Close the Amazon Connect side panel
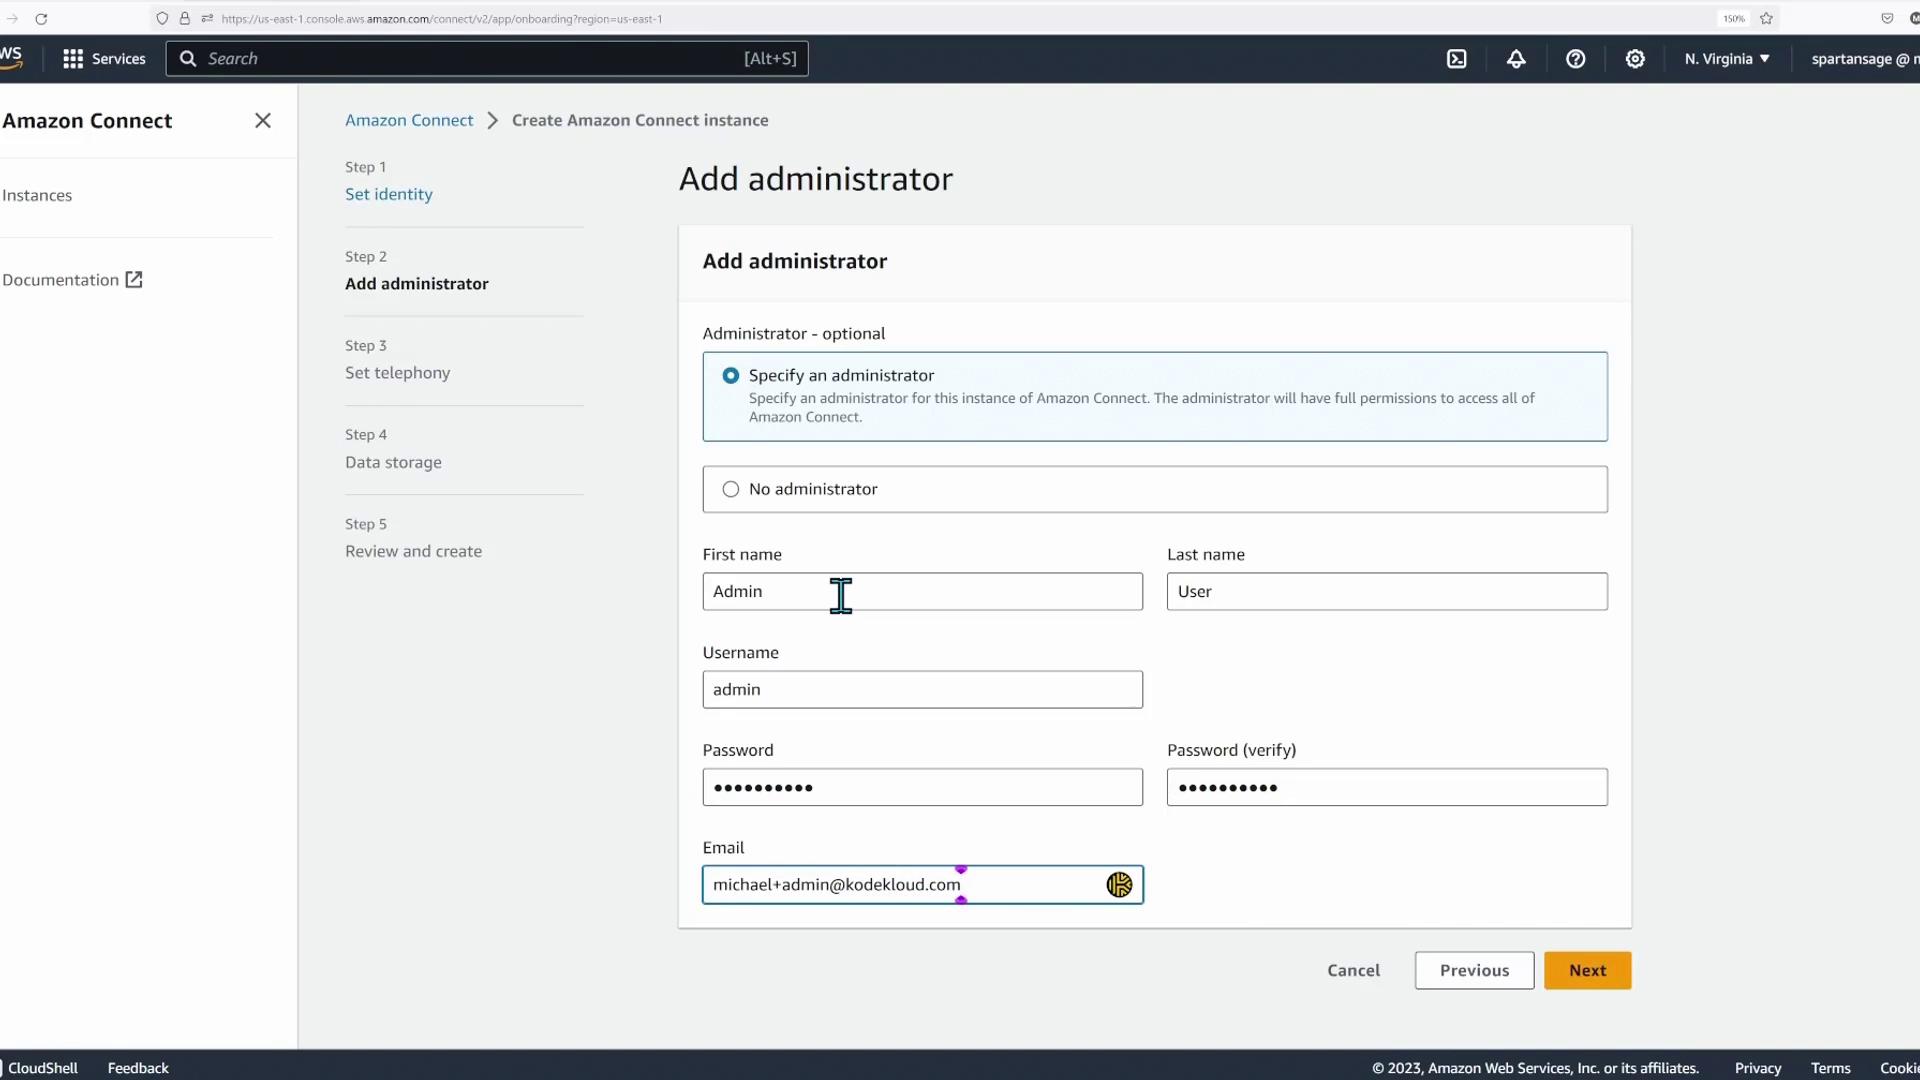 click(x=263, y=121)
